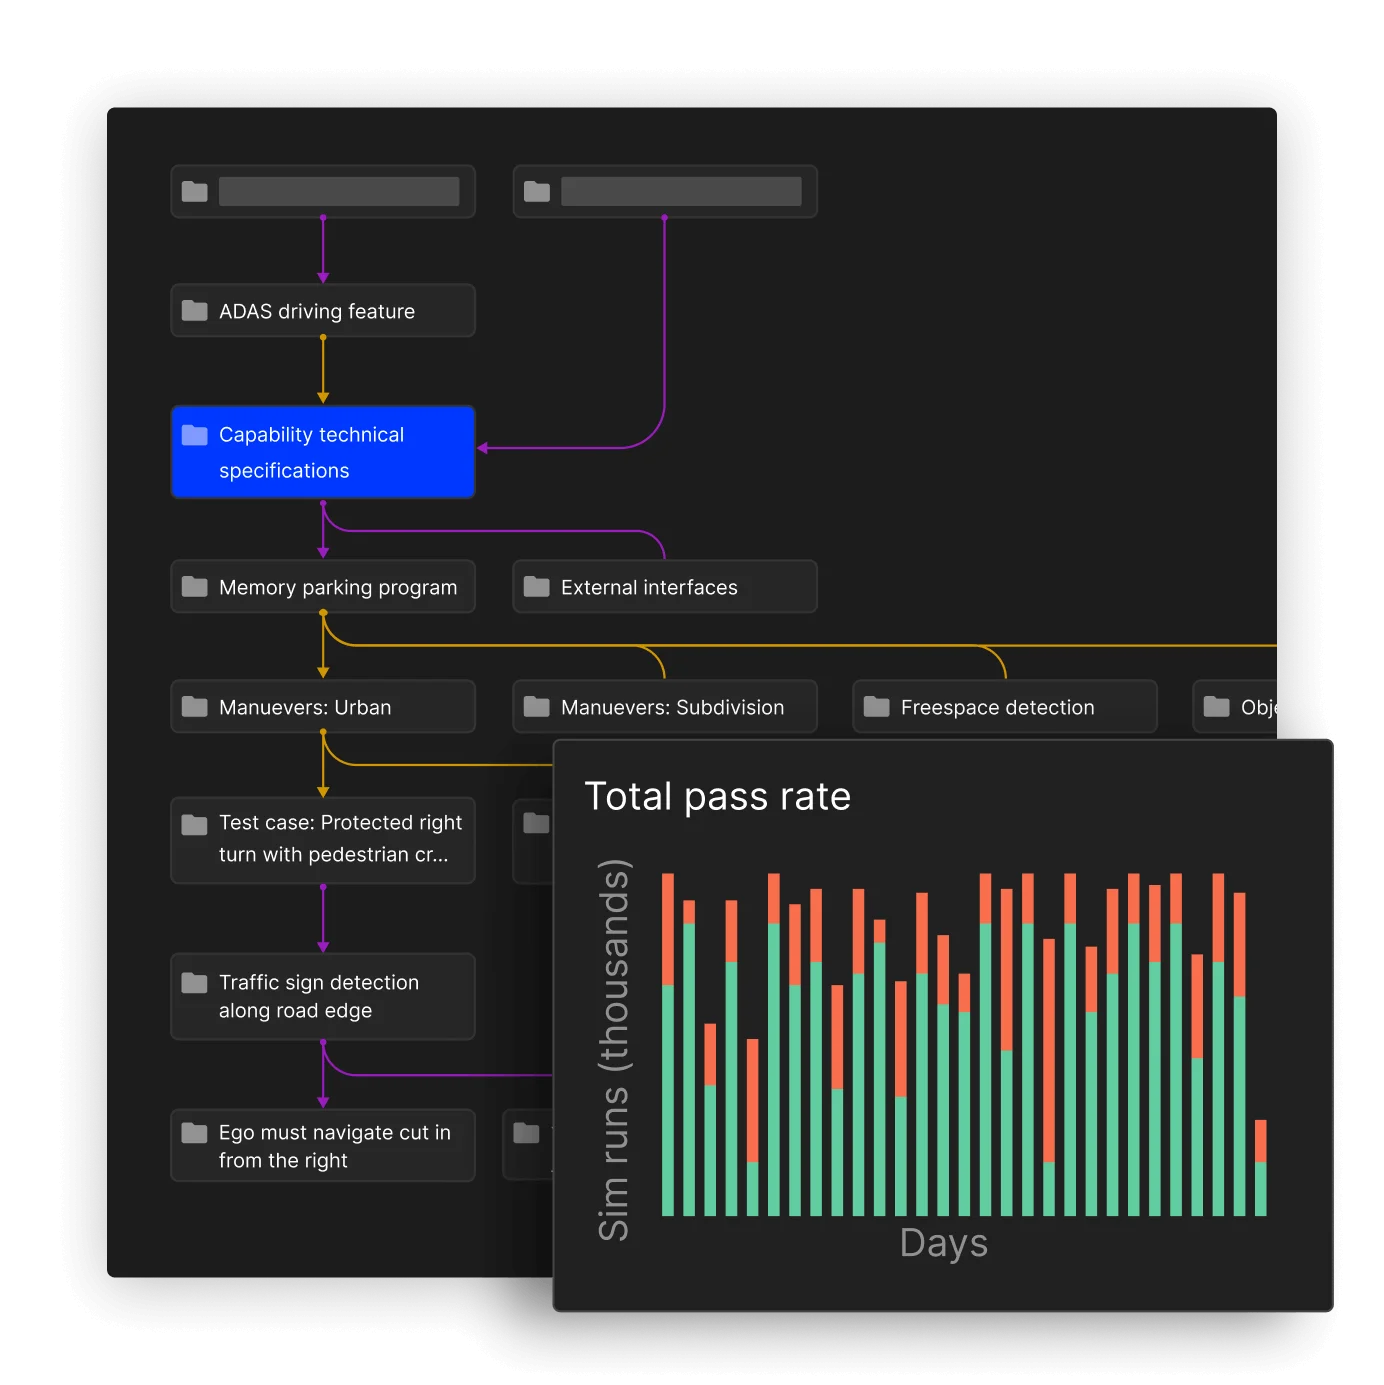Click the folder icon on External interfaces
This screenshot has width=1384, height=1385.
point(536,587)
